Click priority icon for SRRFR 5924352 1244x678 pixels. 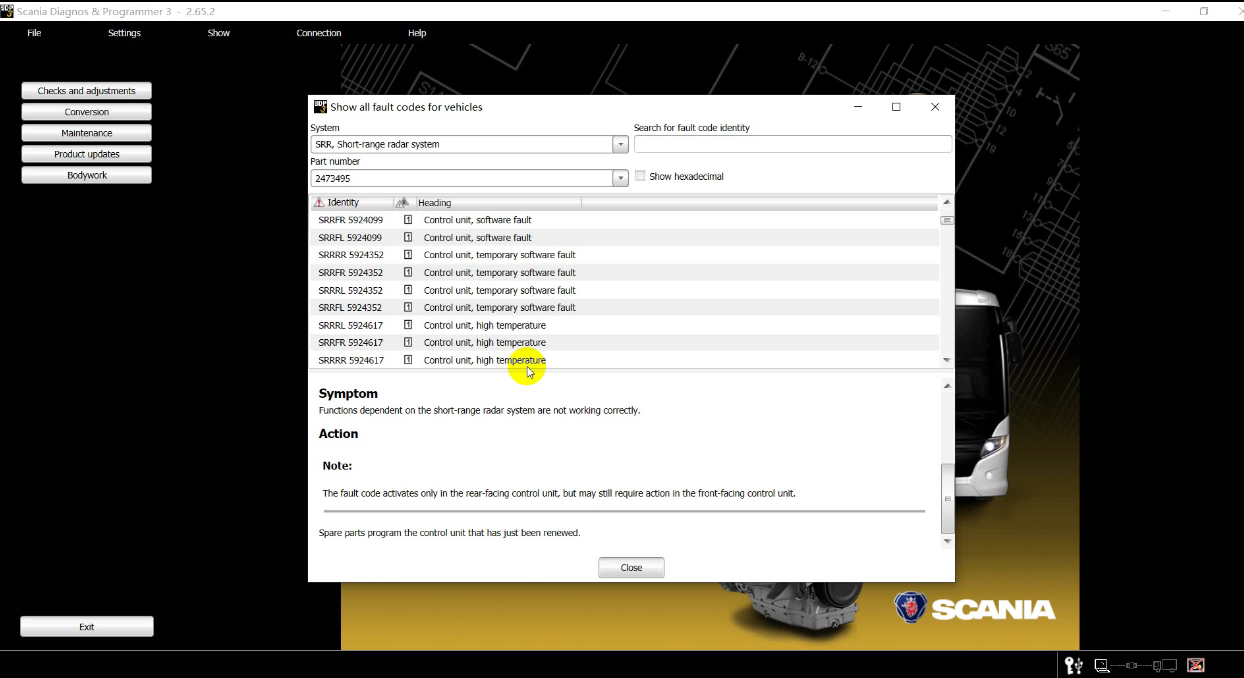point(408,273)
